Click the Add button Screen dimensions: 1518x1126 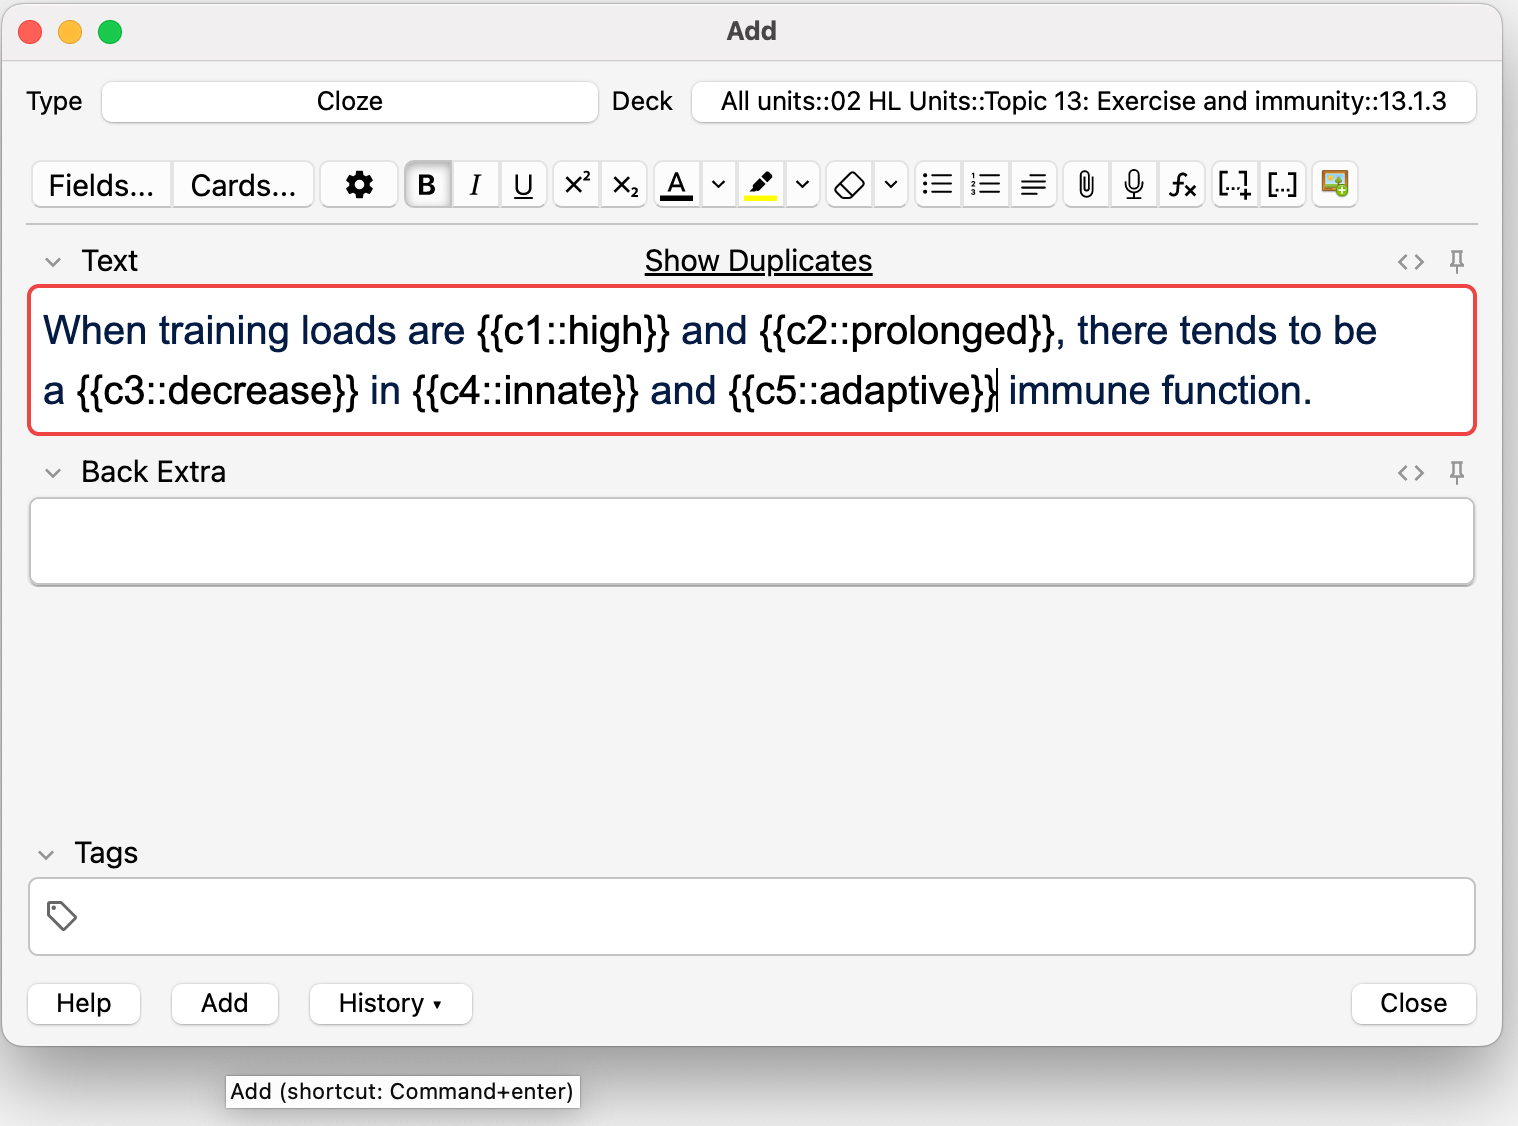(x=224, y=1004)
